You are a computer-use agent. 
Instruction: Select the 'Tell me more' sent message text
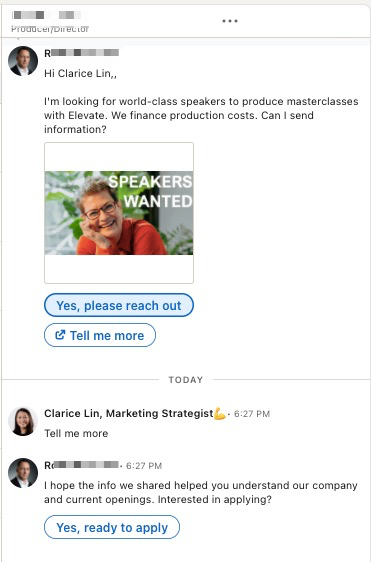76,433
